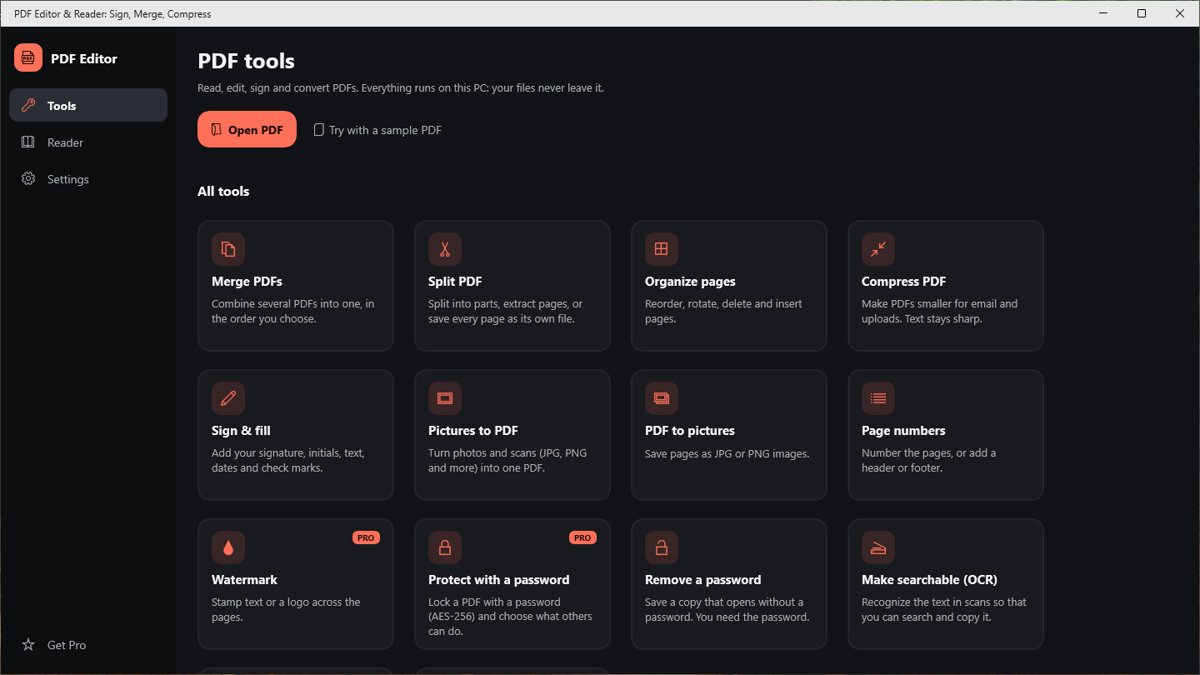This screenshot has width=1200, height=675.
Task: Click the All tools heading
Action: pyautogui.click(x=224, y=191)
